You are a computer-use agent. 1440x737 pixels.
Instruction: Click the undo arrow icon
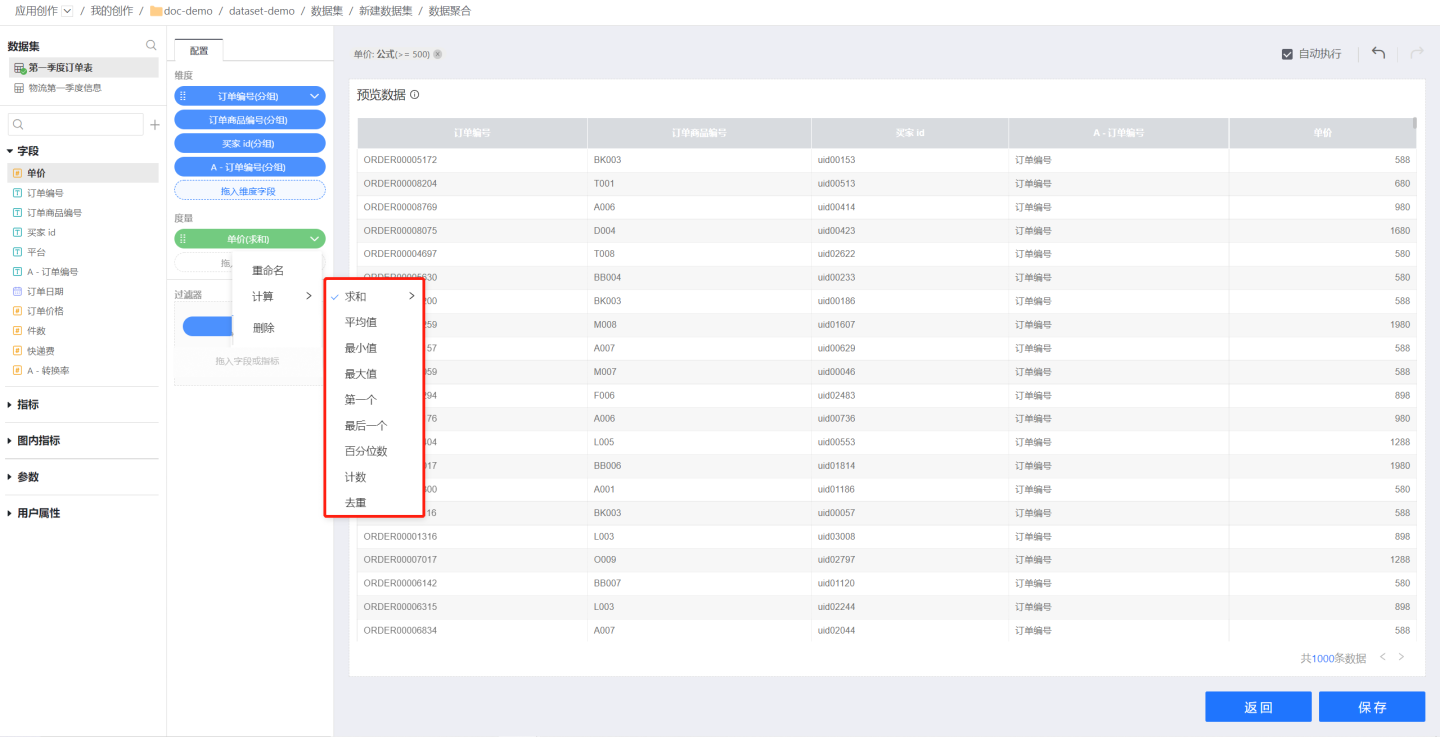[x=1378, y=54]
